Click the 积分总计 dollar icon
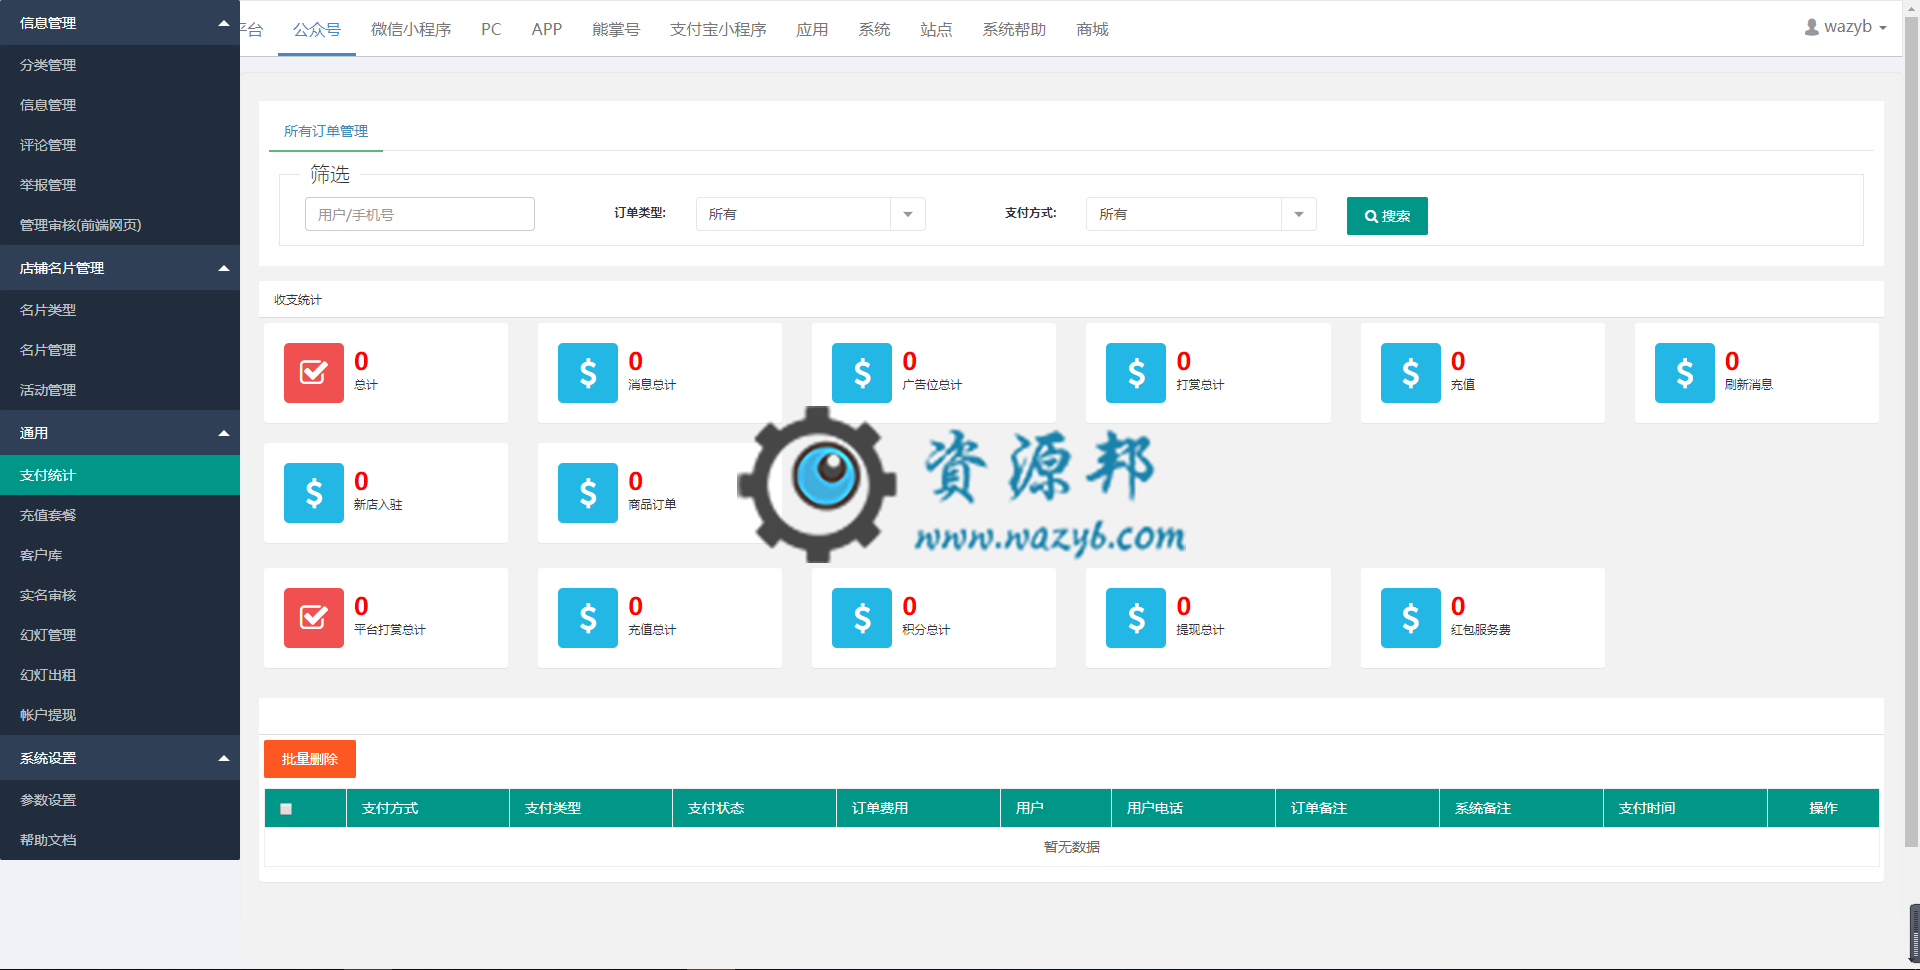Image resolution: width=1920 pixels, height=970 pixels. tap(861, 618)
